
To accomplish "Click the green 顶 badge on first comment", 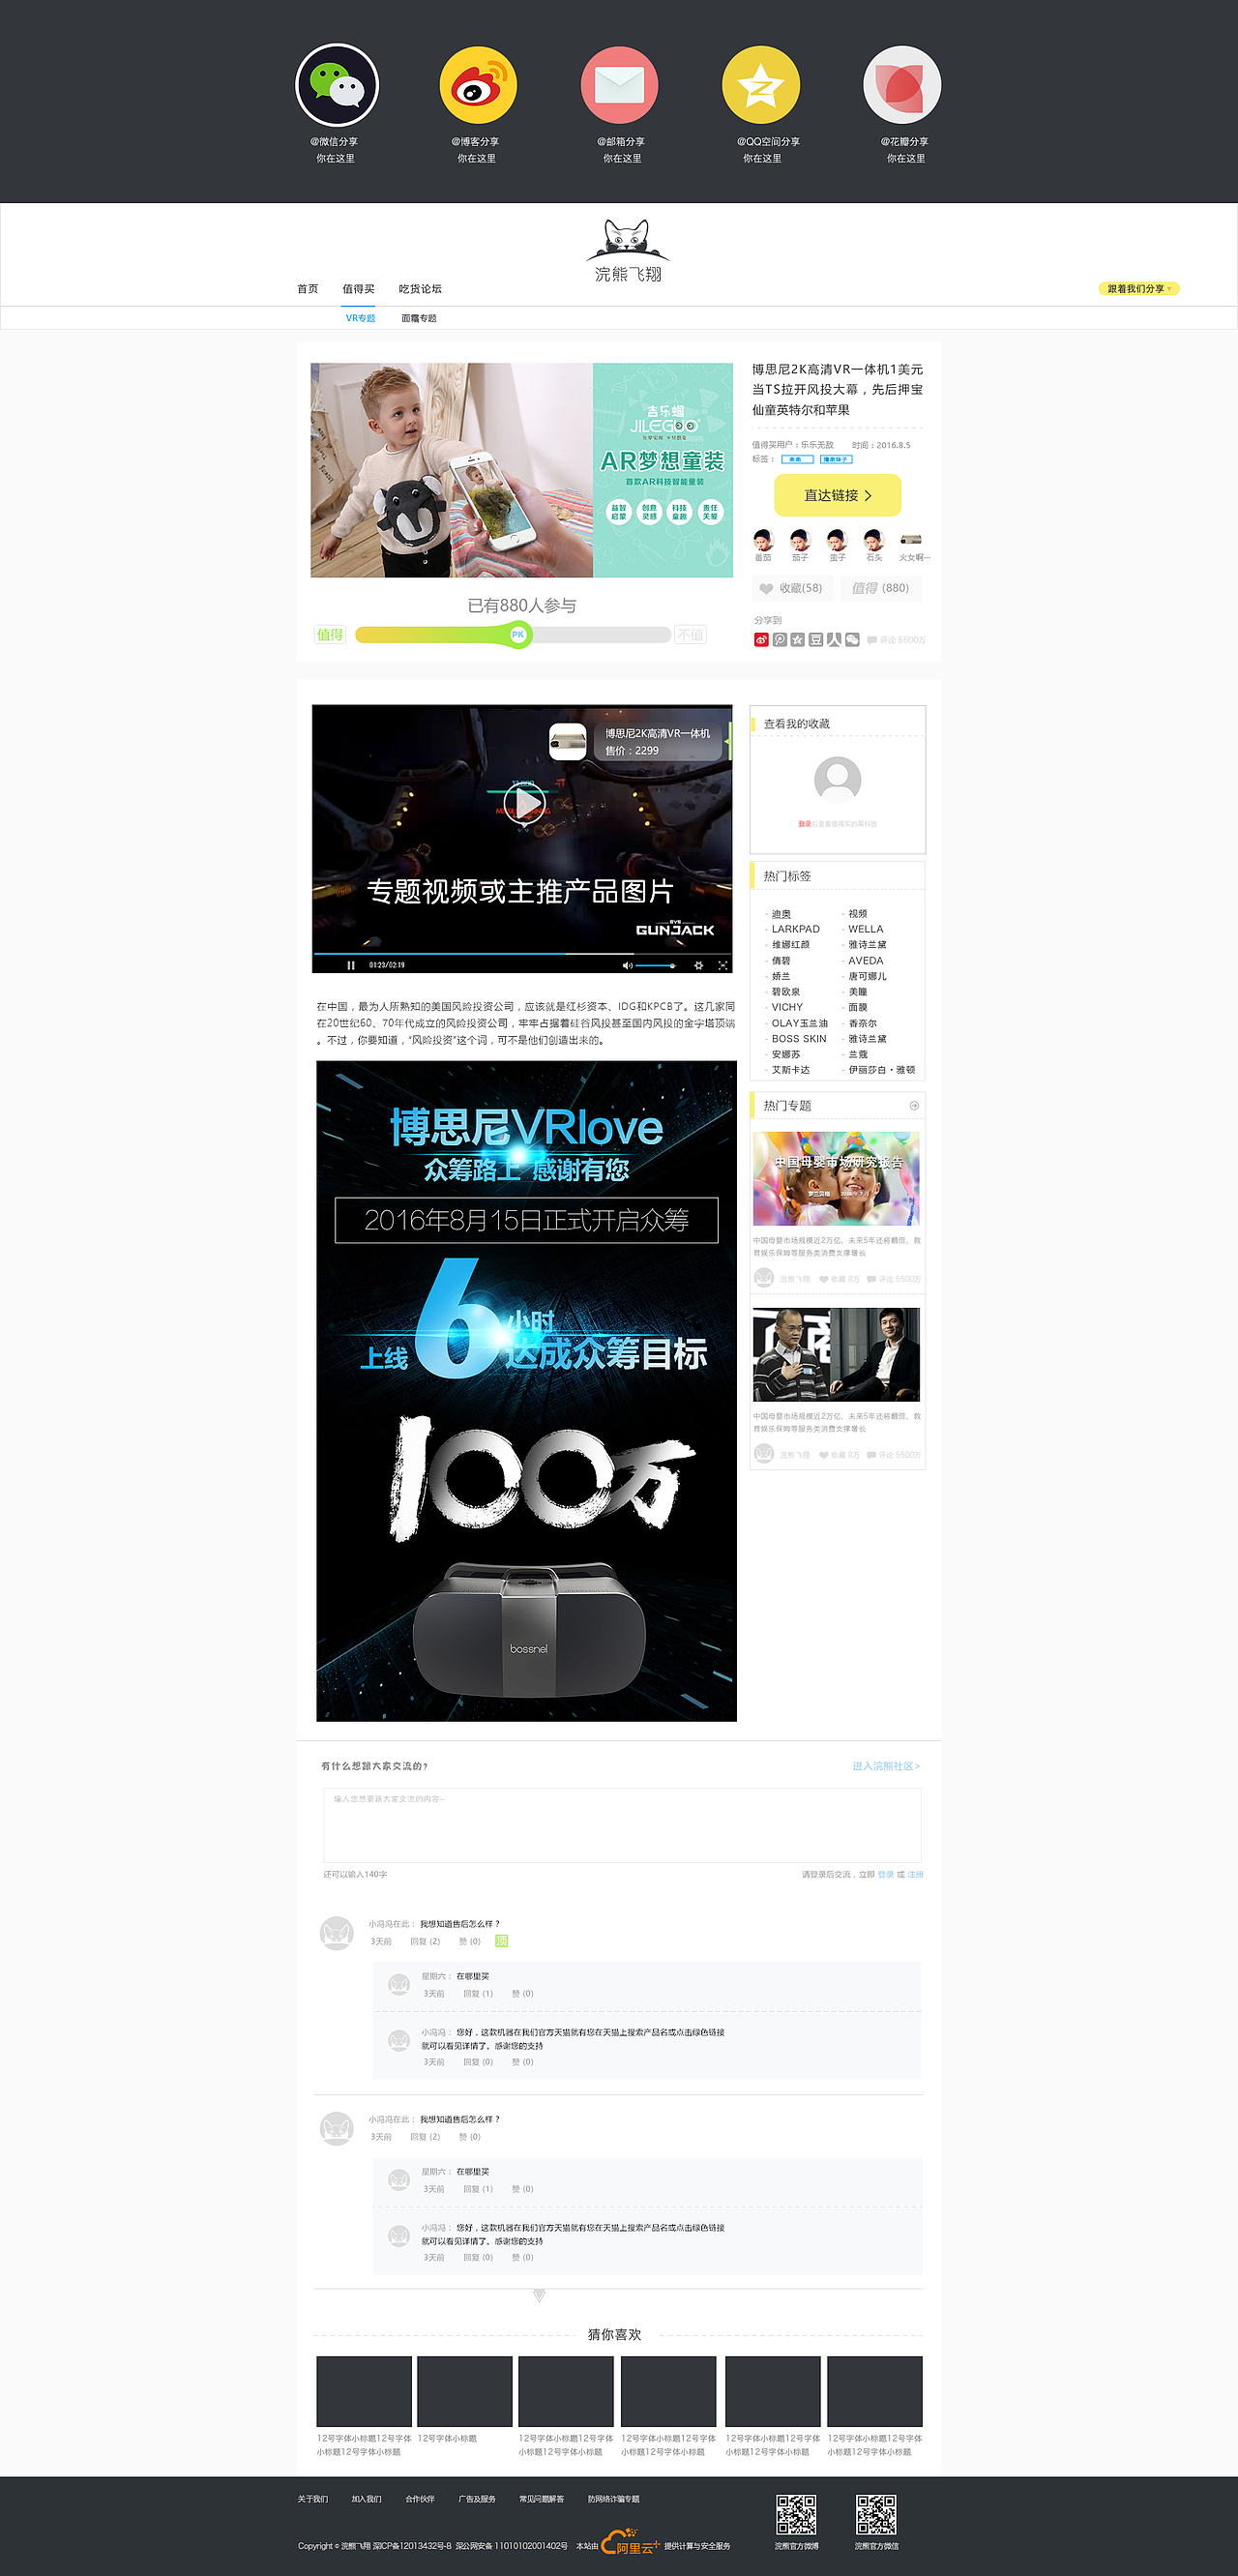I will (501, 1941).
